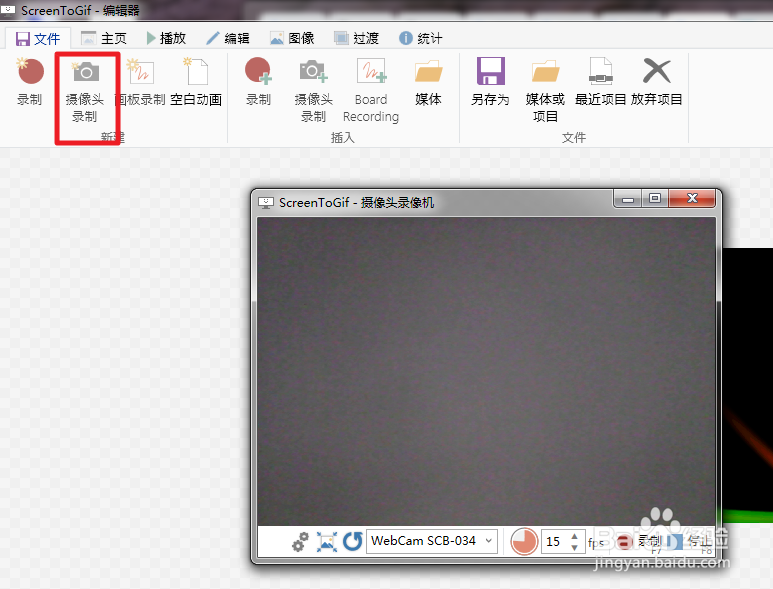Close the 摄像头录像机 window
Viewport: 773px width, 589px height.
click(692, 199)
